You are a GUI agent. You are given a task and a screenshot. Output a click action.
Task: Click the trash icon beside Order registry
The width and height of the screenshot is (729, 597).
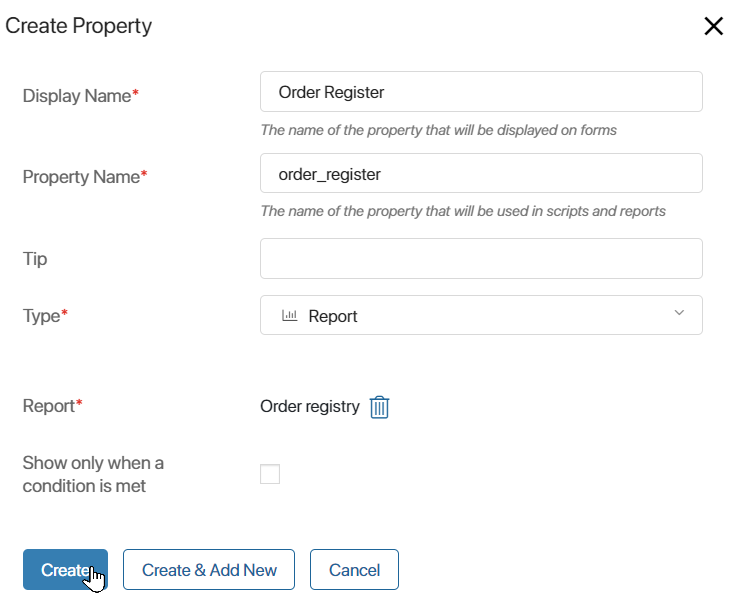click(x=379, y=407)
